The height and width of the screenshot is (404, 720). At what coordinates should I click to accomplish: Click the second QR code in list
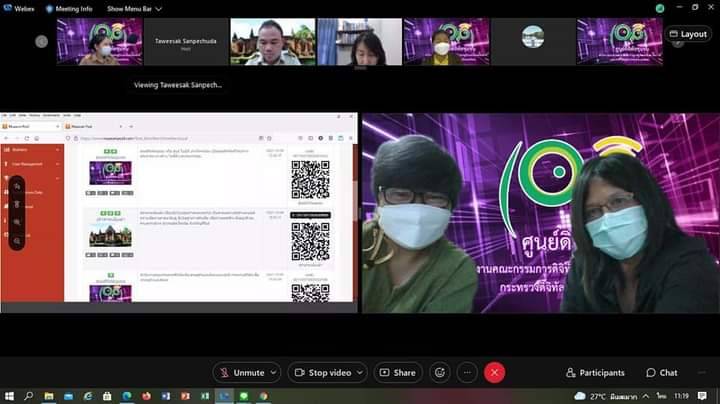click(x=310, y=241)
